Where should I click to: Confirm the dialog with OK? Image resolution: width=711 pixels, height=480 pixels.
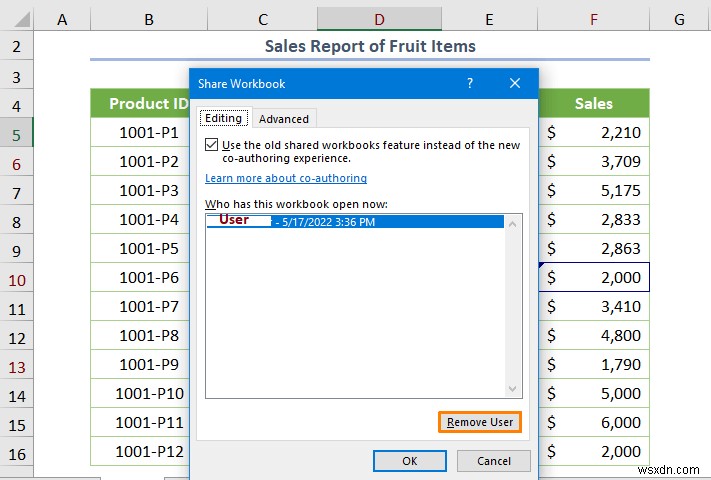[x=410, y=461]
